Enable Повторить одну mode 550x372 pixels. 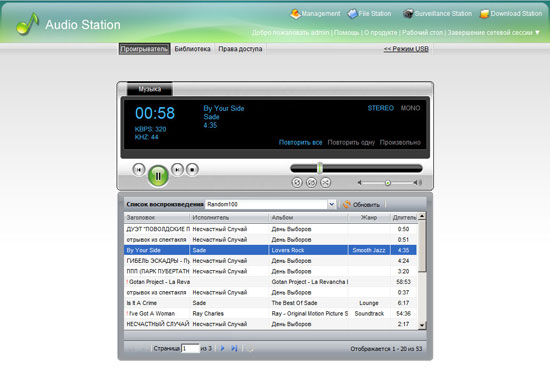[x=351, y=142]
